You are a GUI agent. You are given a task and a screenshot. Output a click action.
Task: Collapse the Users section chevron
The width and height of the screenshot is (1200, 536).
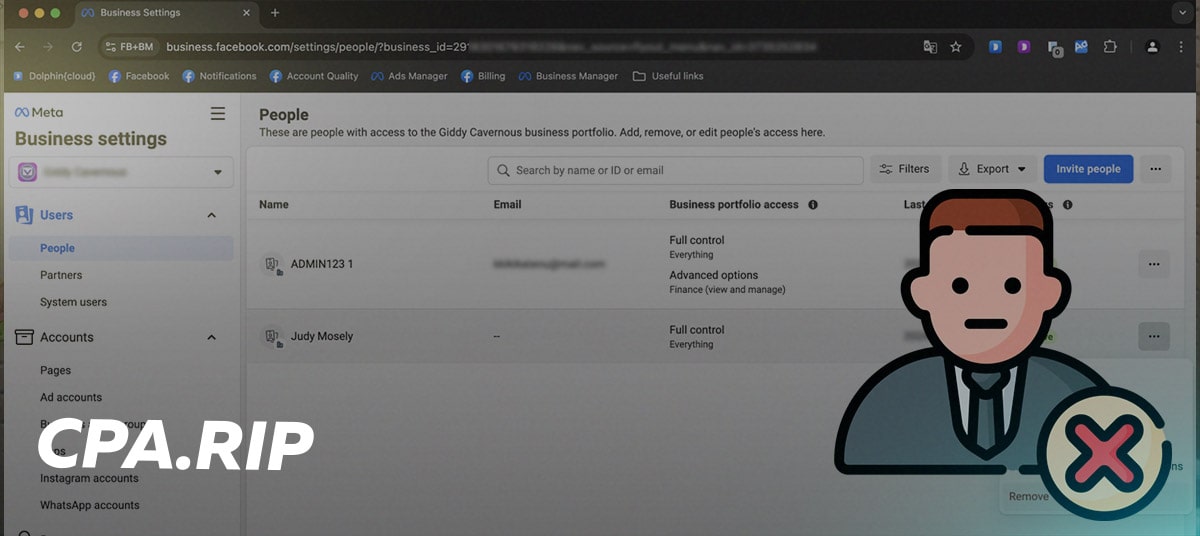[x=211, y=215]
